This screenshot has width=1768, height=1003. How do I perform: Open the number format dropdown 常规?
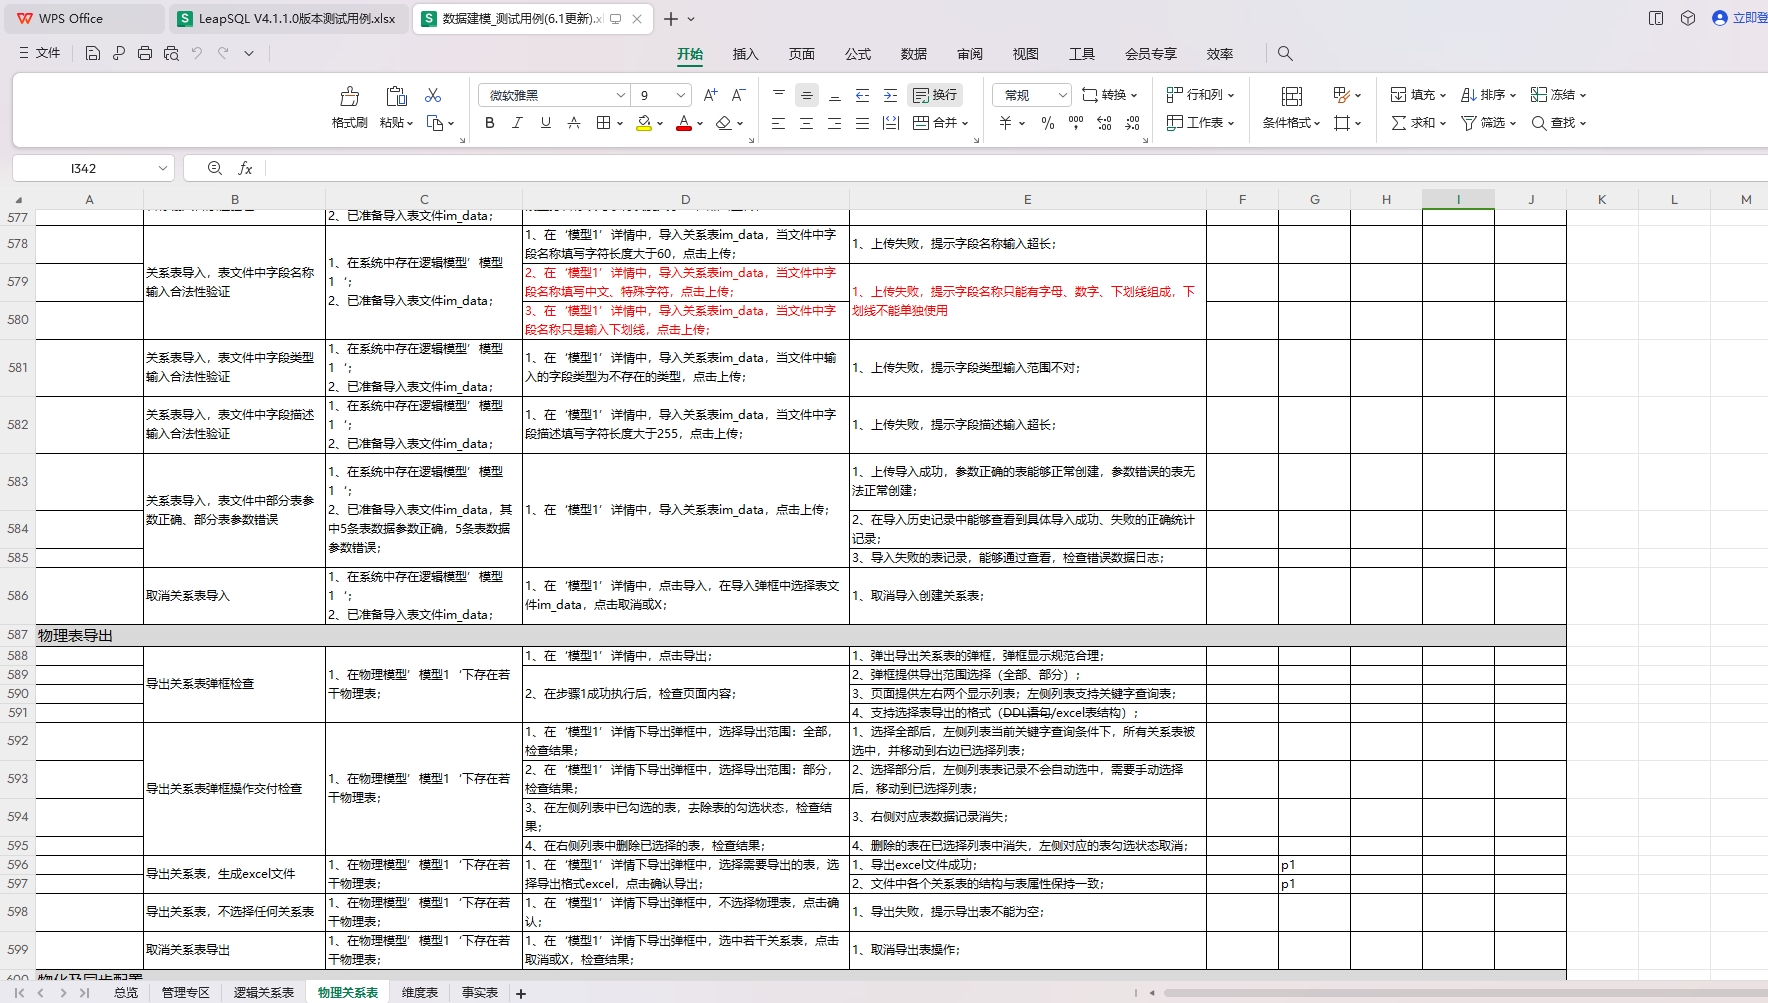coord(1033,95)
